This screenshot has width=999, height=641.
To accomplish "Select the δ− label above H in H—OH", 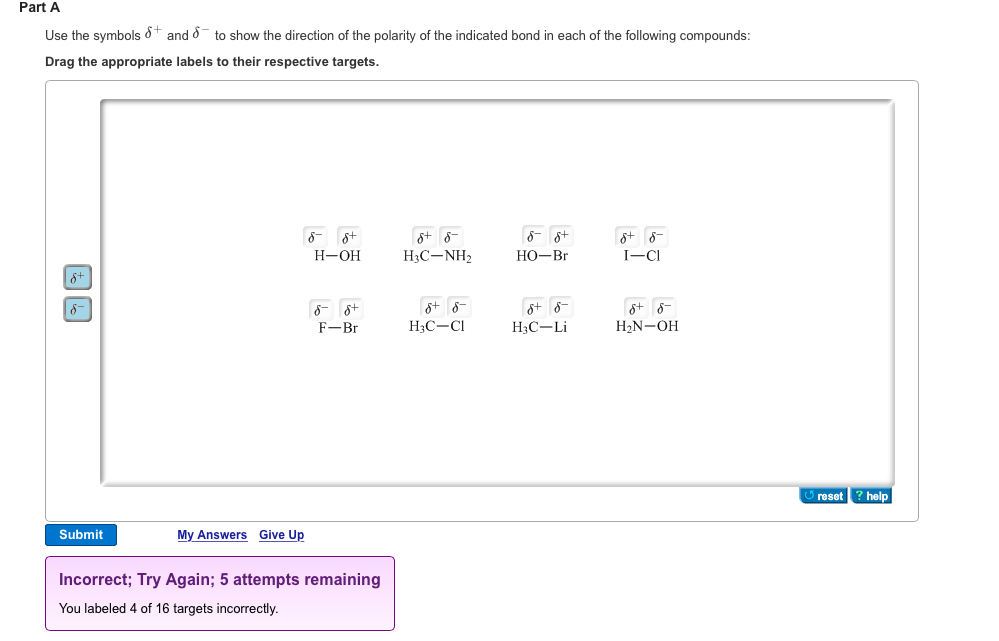I will pos(315,237).
